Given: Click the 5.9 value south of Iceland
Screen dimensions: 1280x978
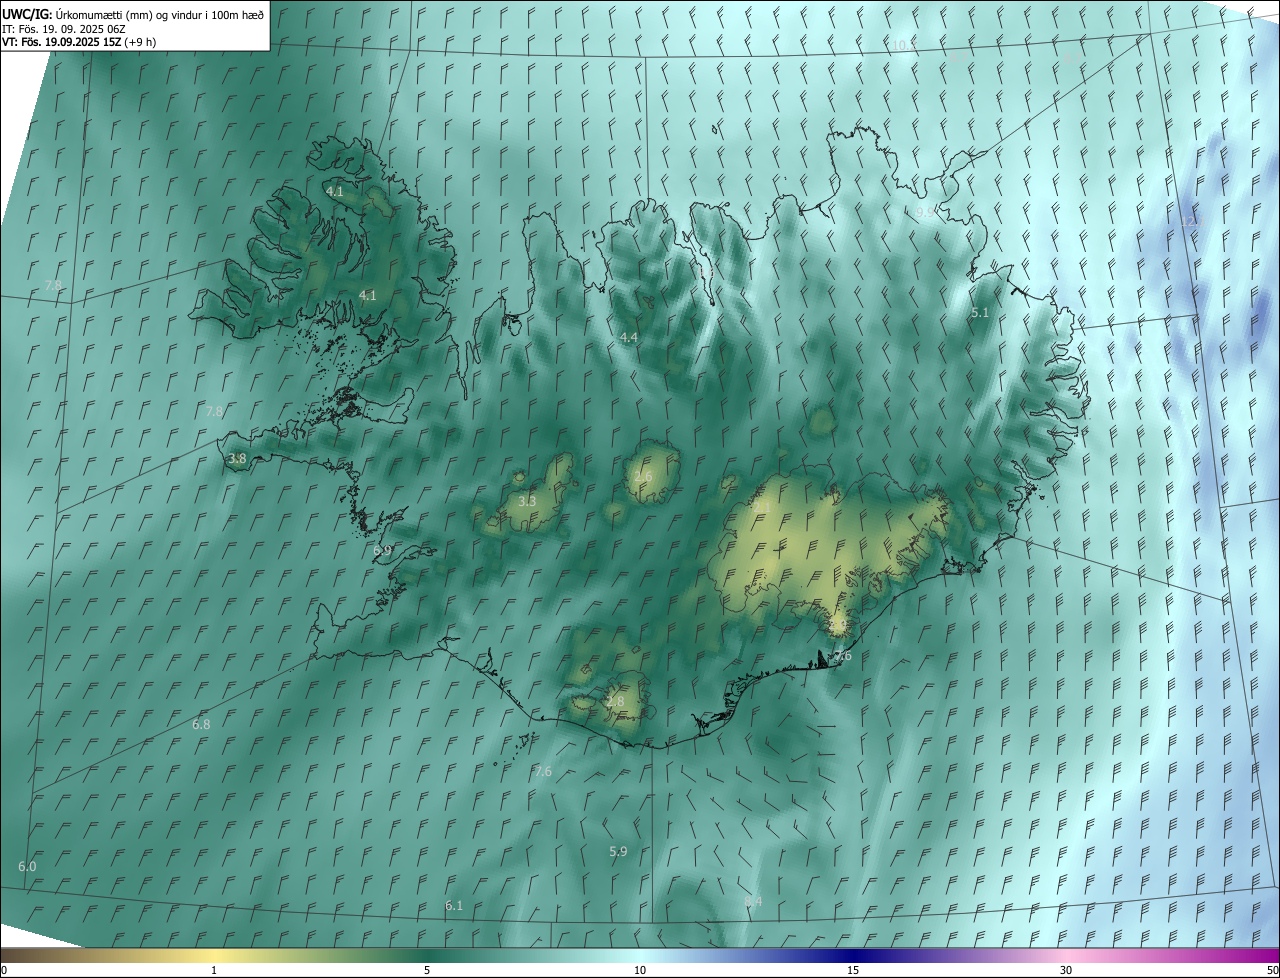Looking at the screenshot, I should tap(618, 851).
